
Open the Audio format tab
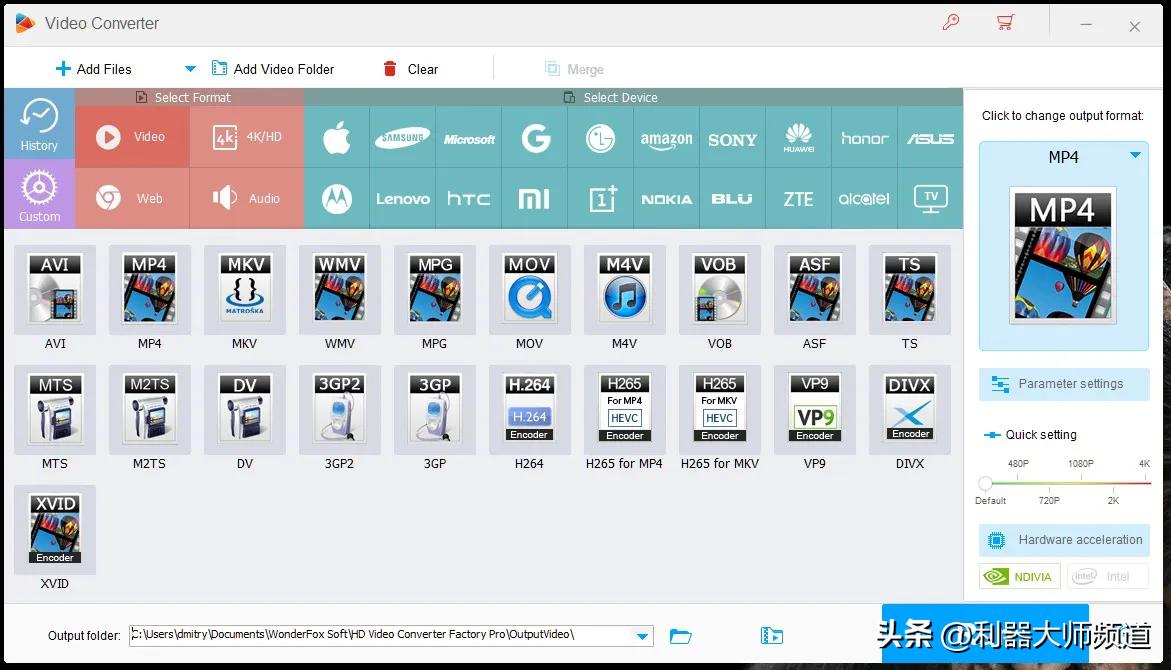tap(247, 199)
